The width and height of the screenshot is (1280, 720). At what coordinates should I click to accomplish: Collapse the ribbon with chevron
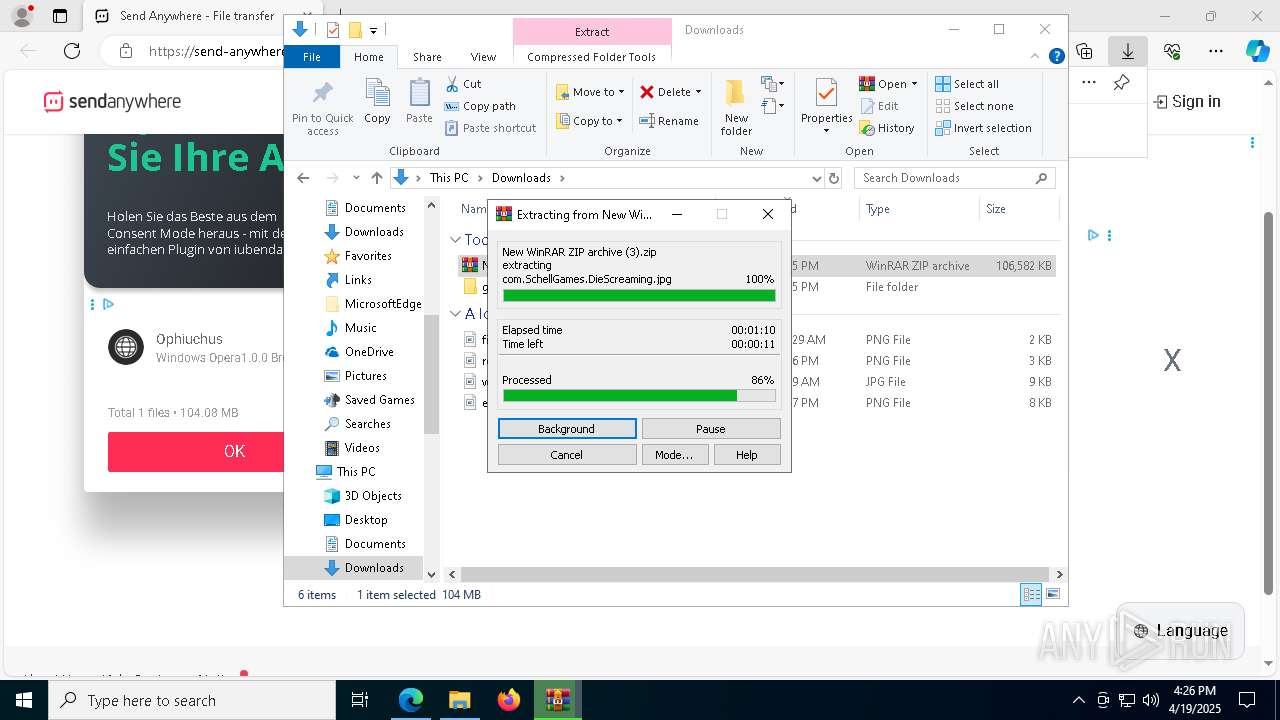(1036, 57)
